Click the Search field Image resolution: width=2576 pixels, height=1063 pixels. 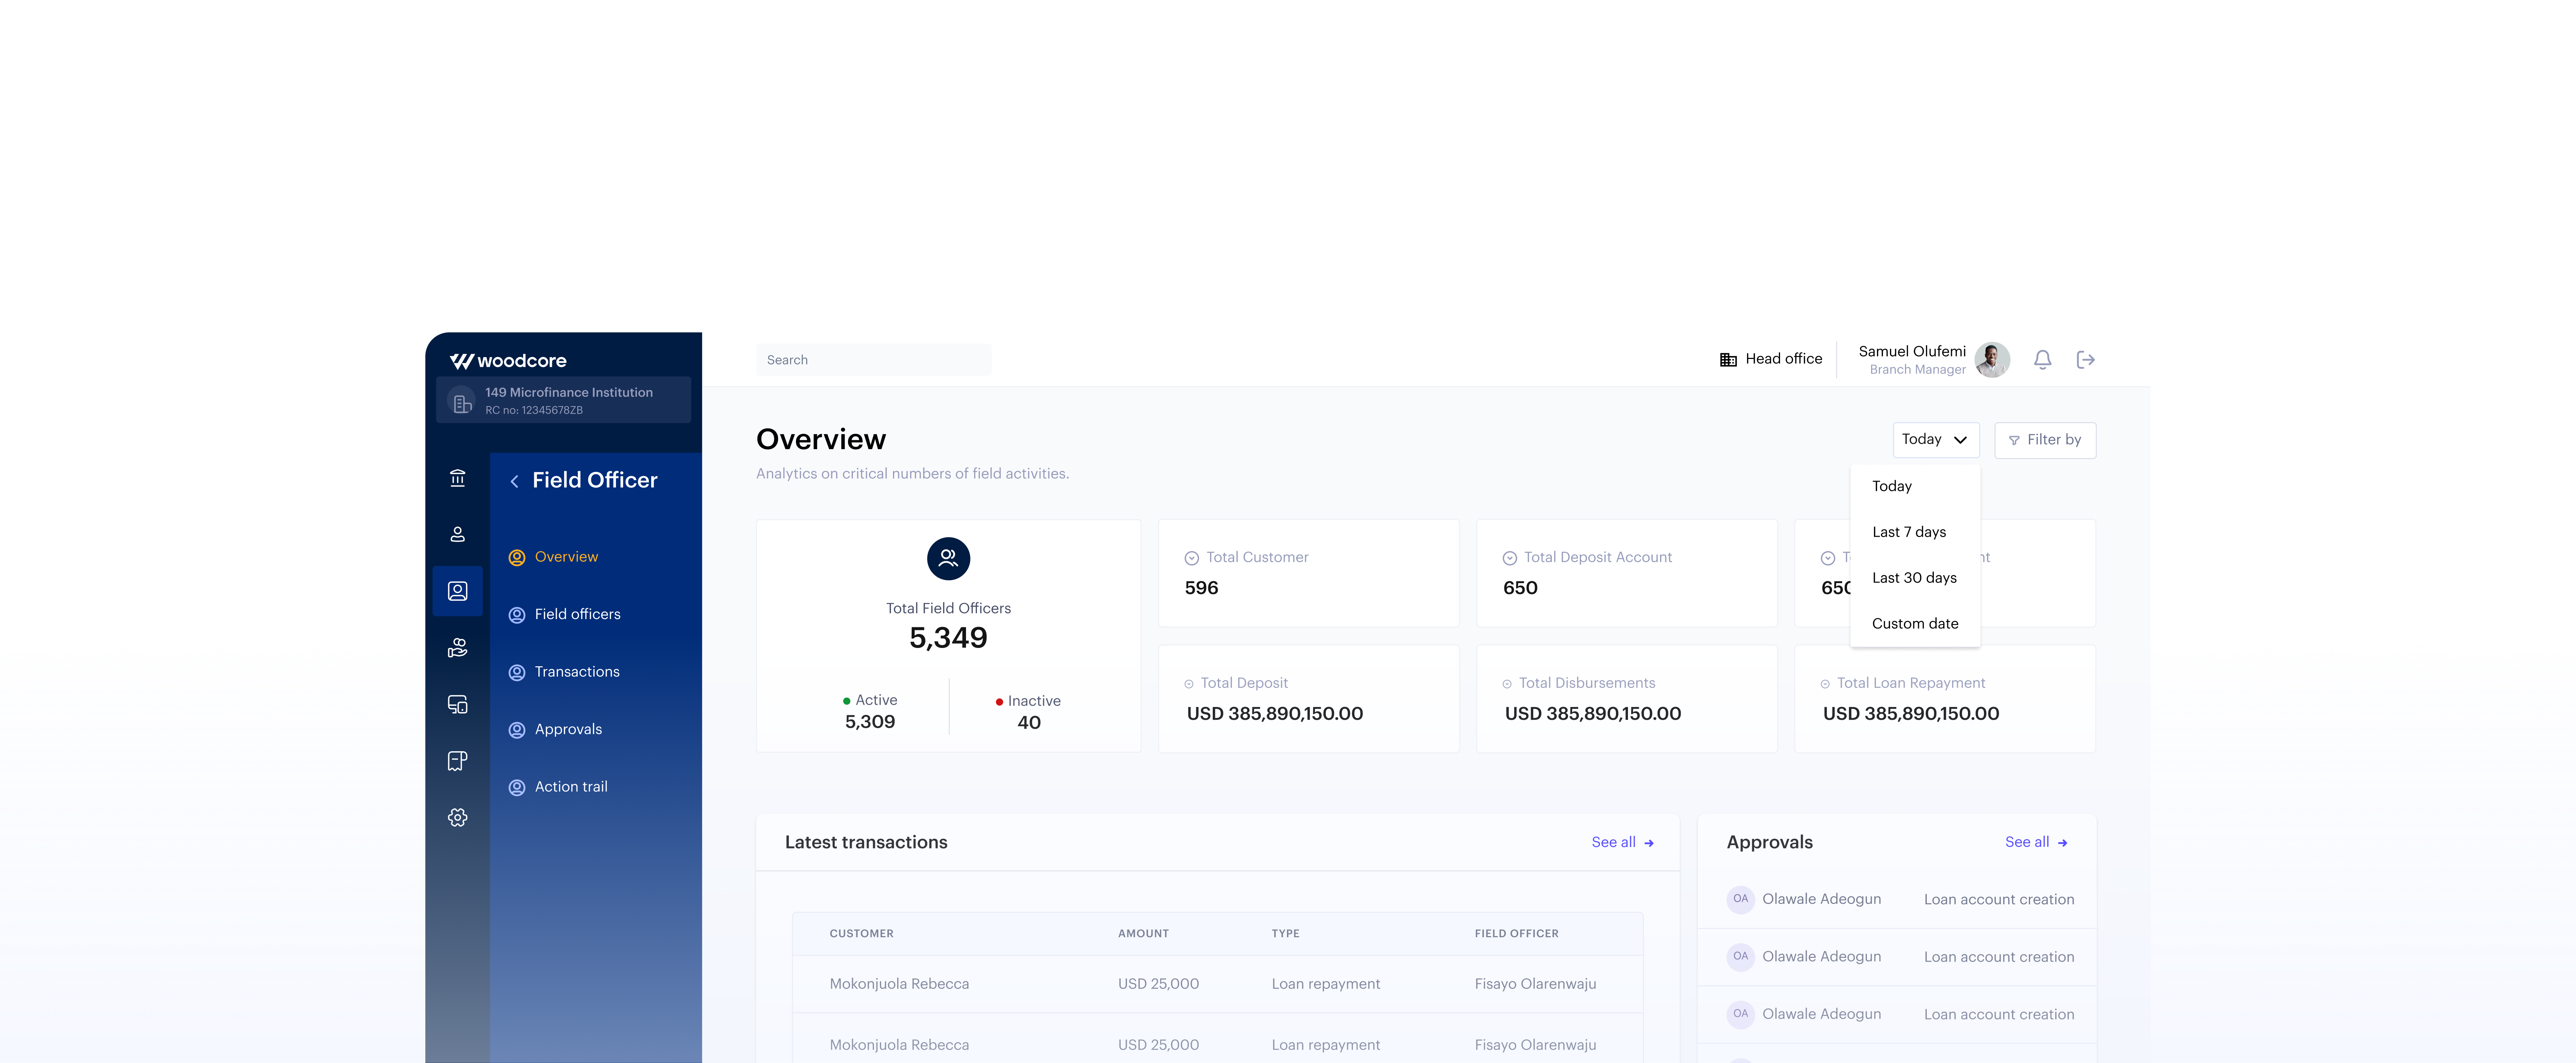(x=873, y=360)
